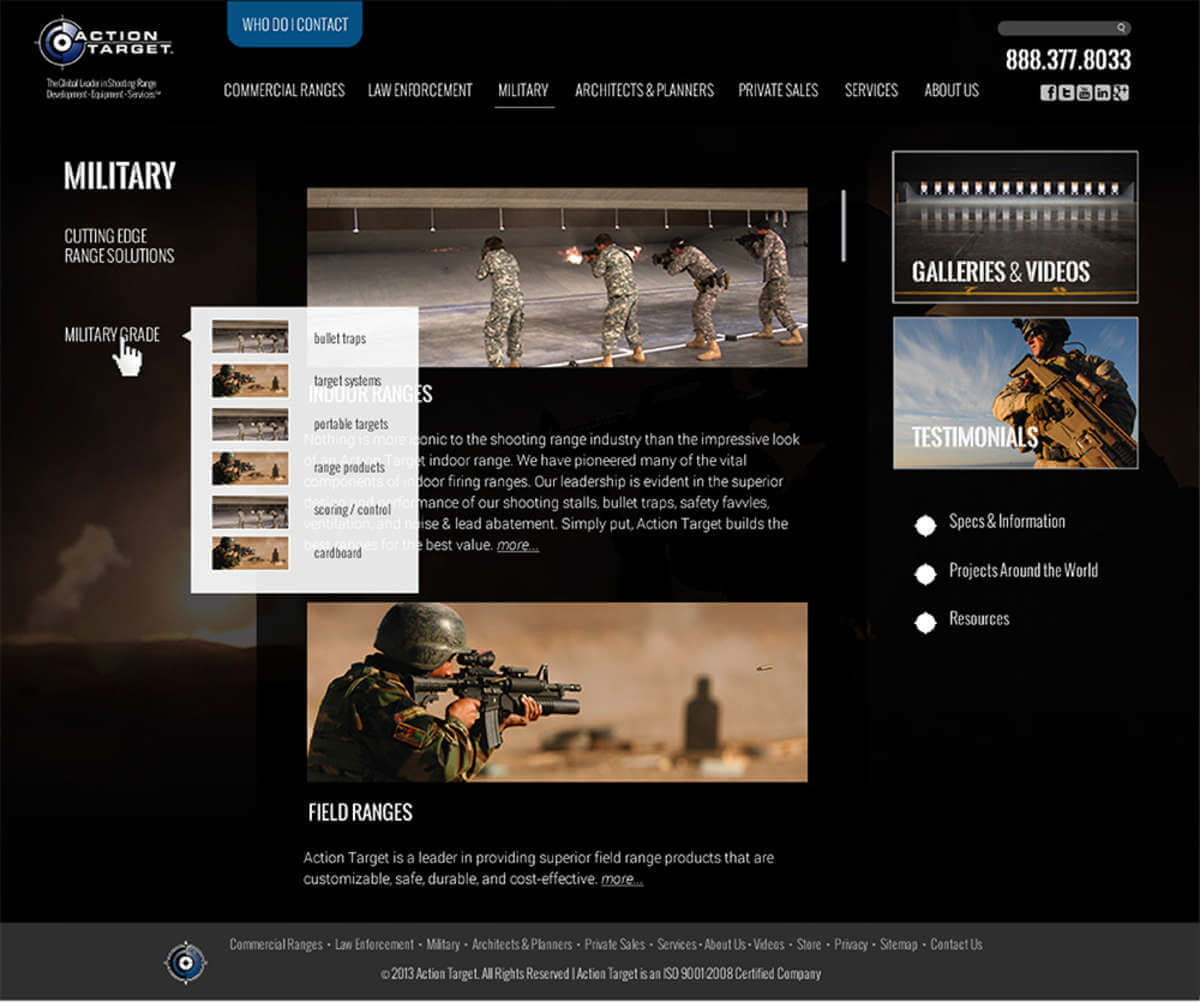Click the search magnifier icon
The width and height of the screenshot is (1200, 1002).
(x=1122, y=28)
